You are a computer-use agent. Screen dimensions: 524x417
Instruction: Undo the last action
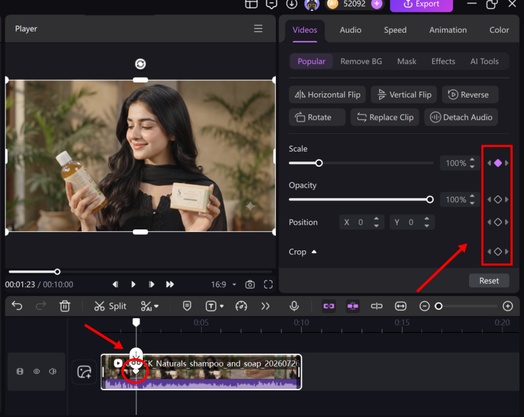coord(17,306)
